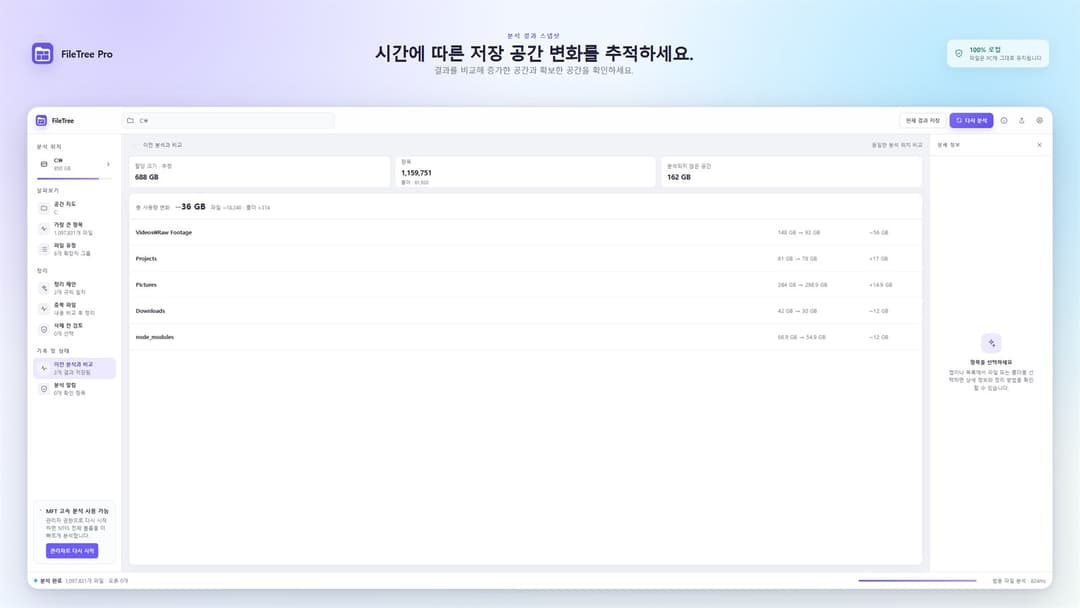Select the Pictures row
1080x608 pixels.
[x=526, y=285]
